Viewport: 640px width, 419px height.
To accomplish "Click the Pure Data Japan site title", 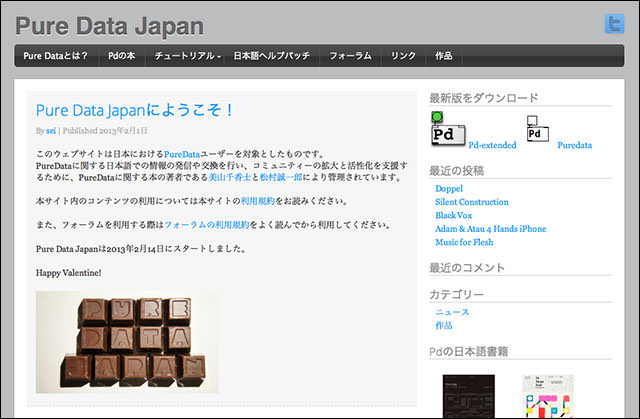I will (x=109, y=26).
